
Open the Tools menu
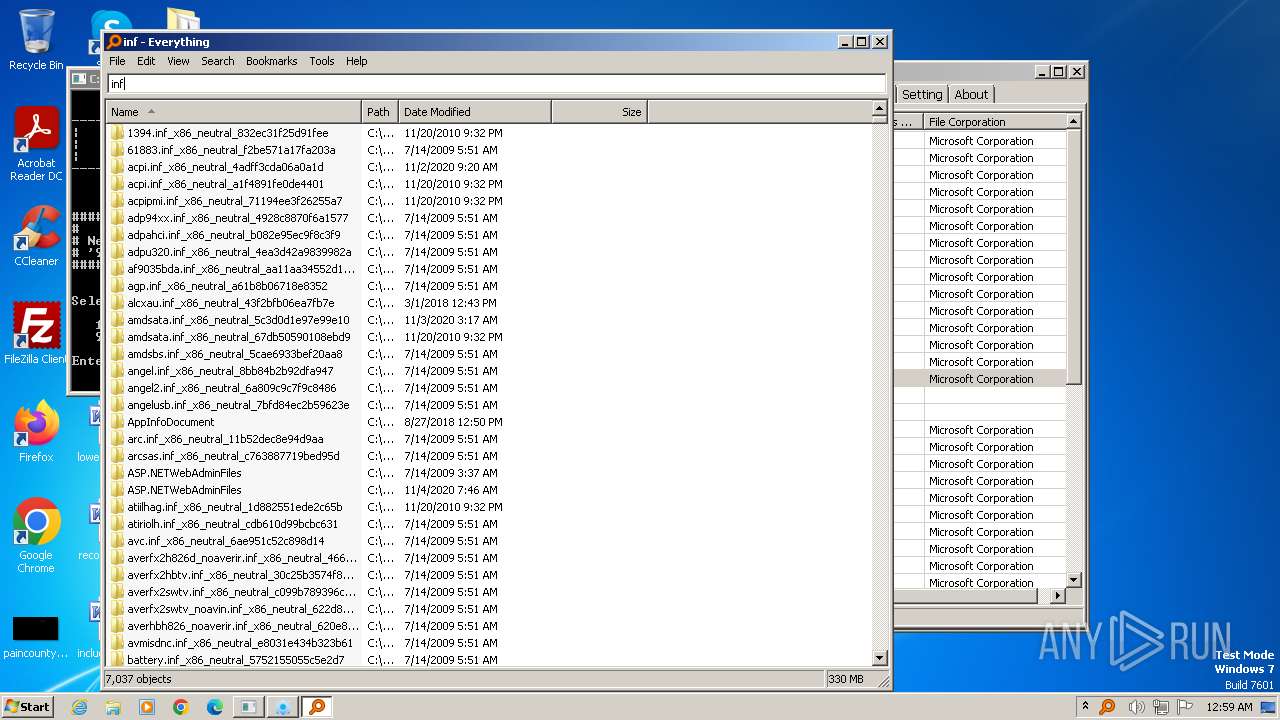pyautogui.click(x=322, y=61)
